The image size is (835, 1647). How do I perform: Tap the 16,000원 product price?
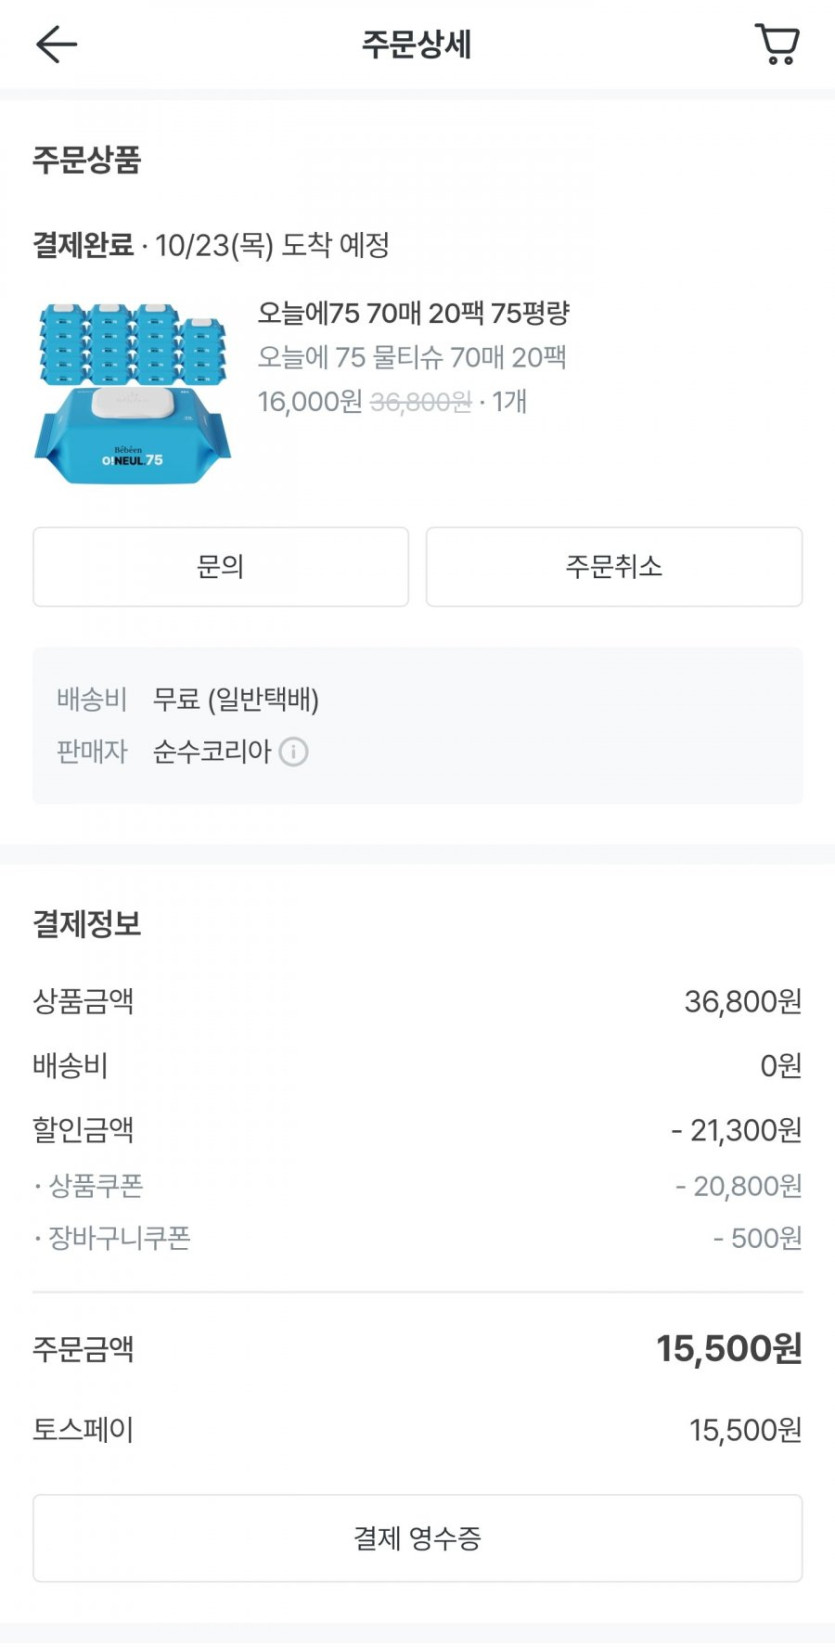coord(310,402)
